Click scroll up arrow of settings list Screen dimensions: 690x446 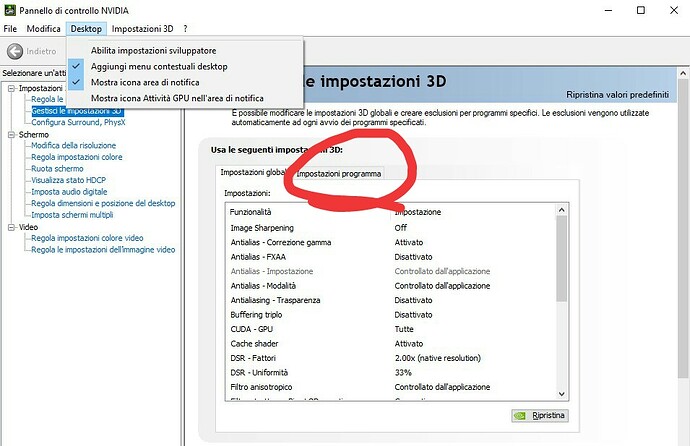[x=562, y=210]
